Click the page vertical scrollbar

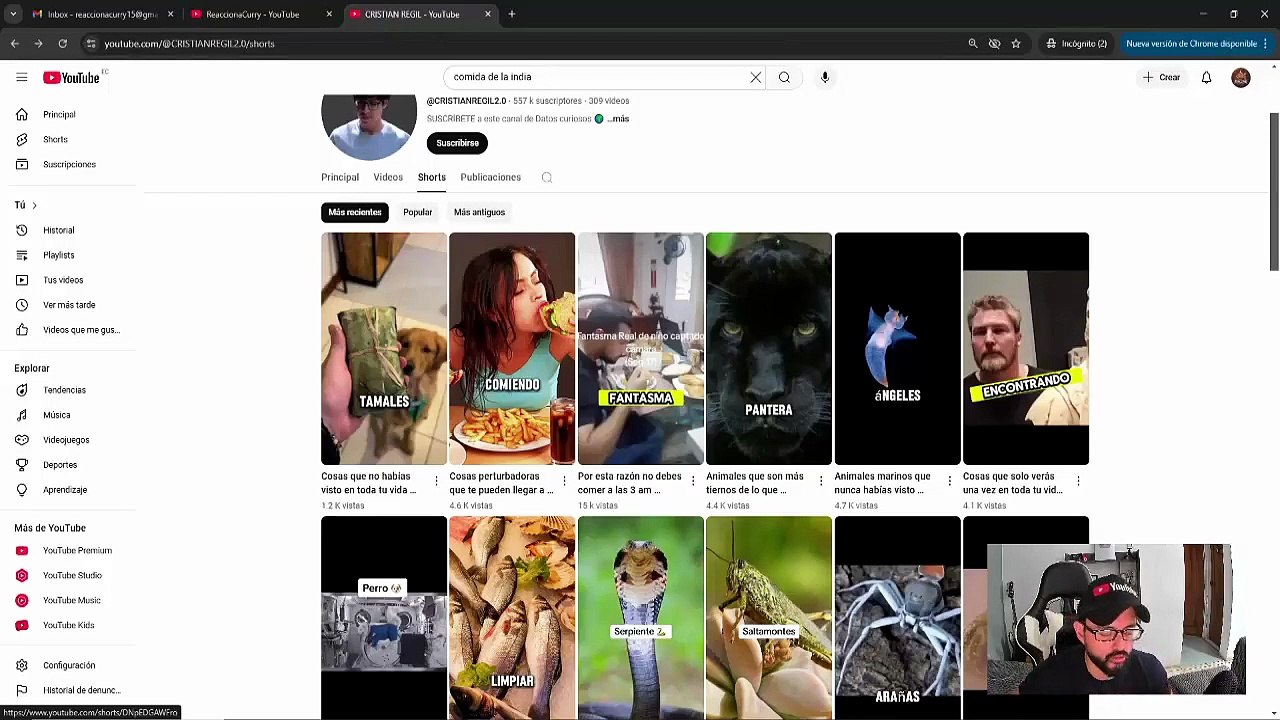(1274, 190)
